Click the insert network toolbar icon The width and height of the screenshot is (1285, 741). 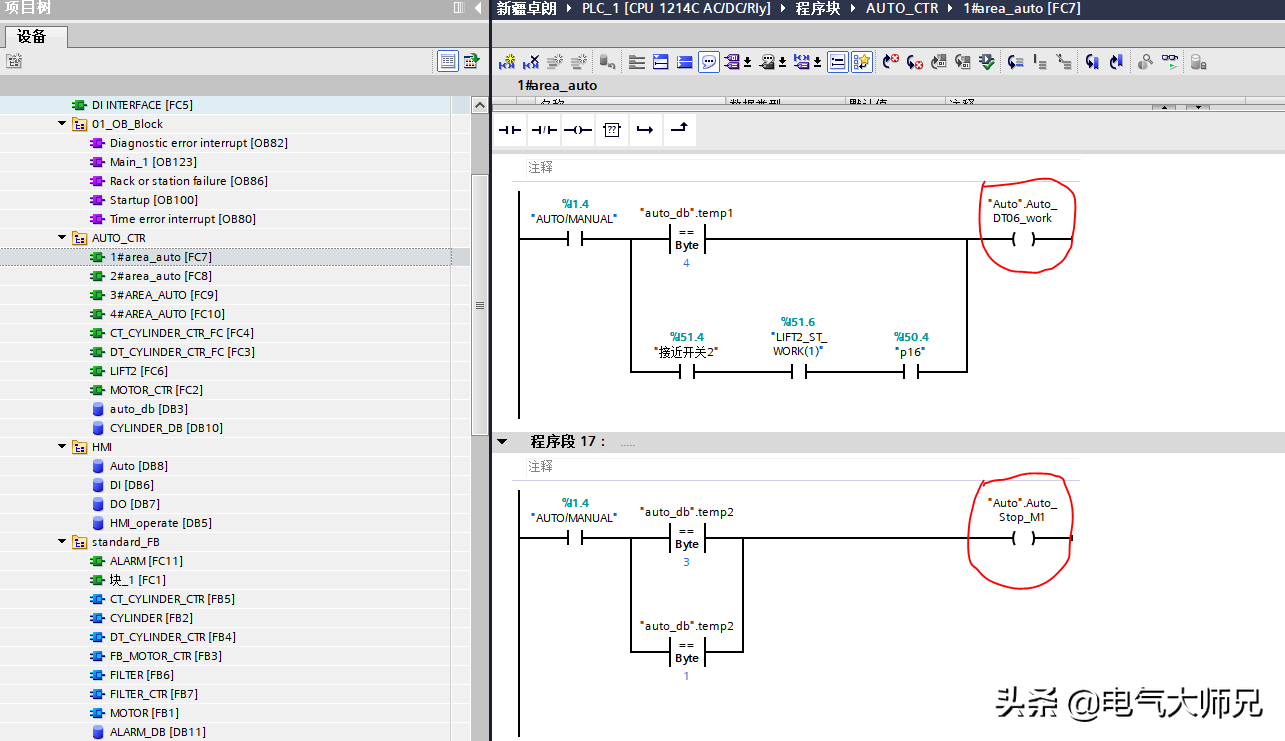pos(508,62)
